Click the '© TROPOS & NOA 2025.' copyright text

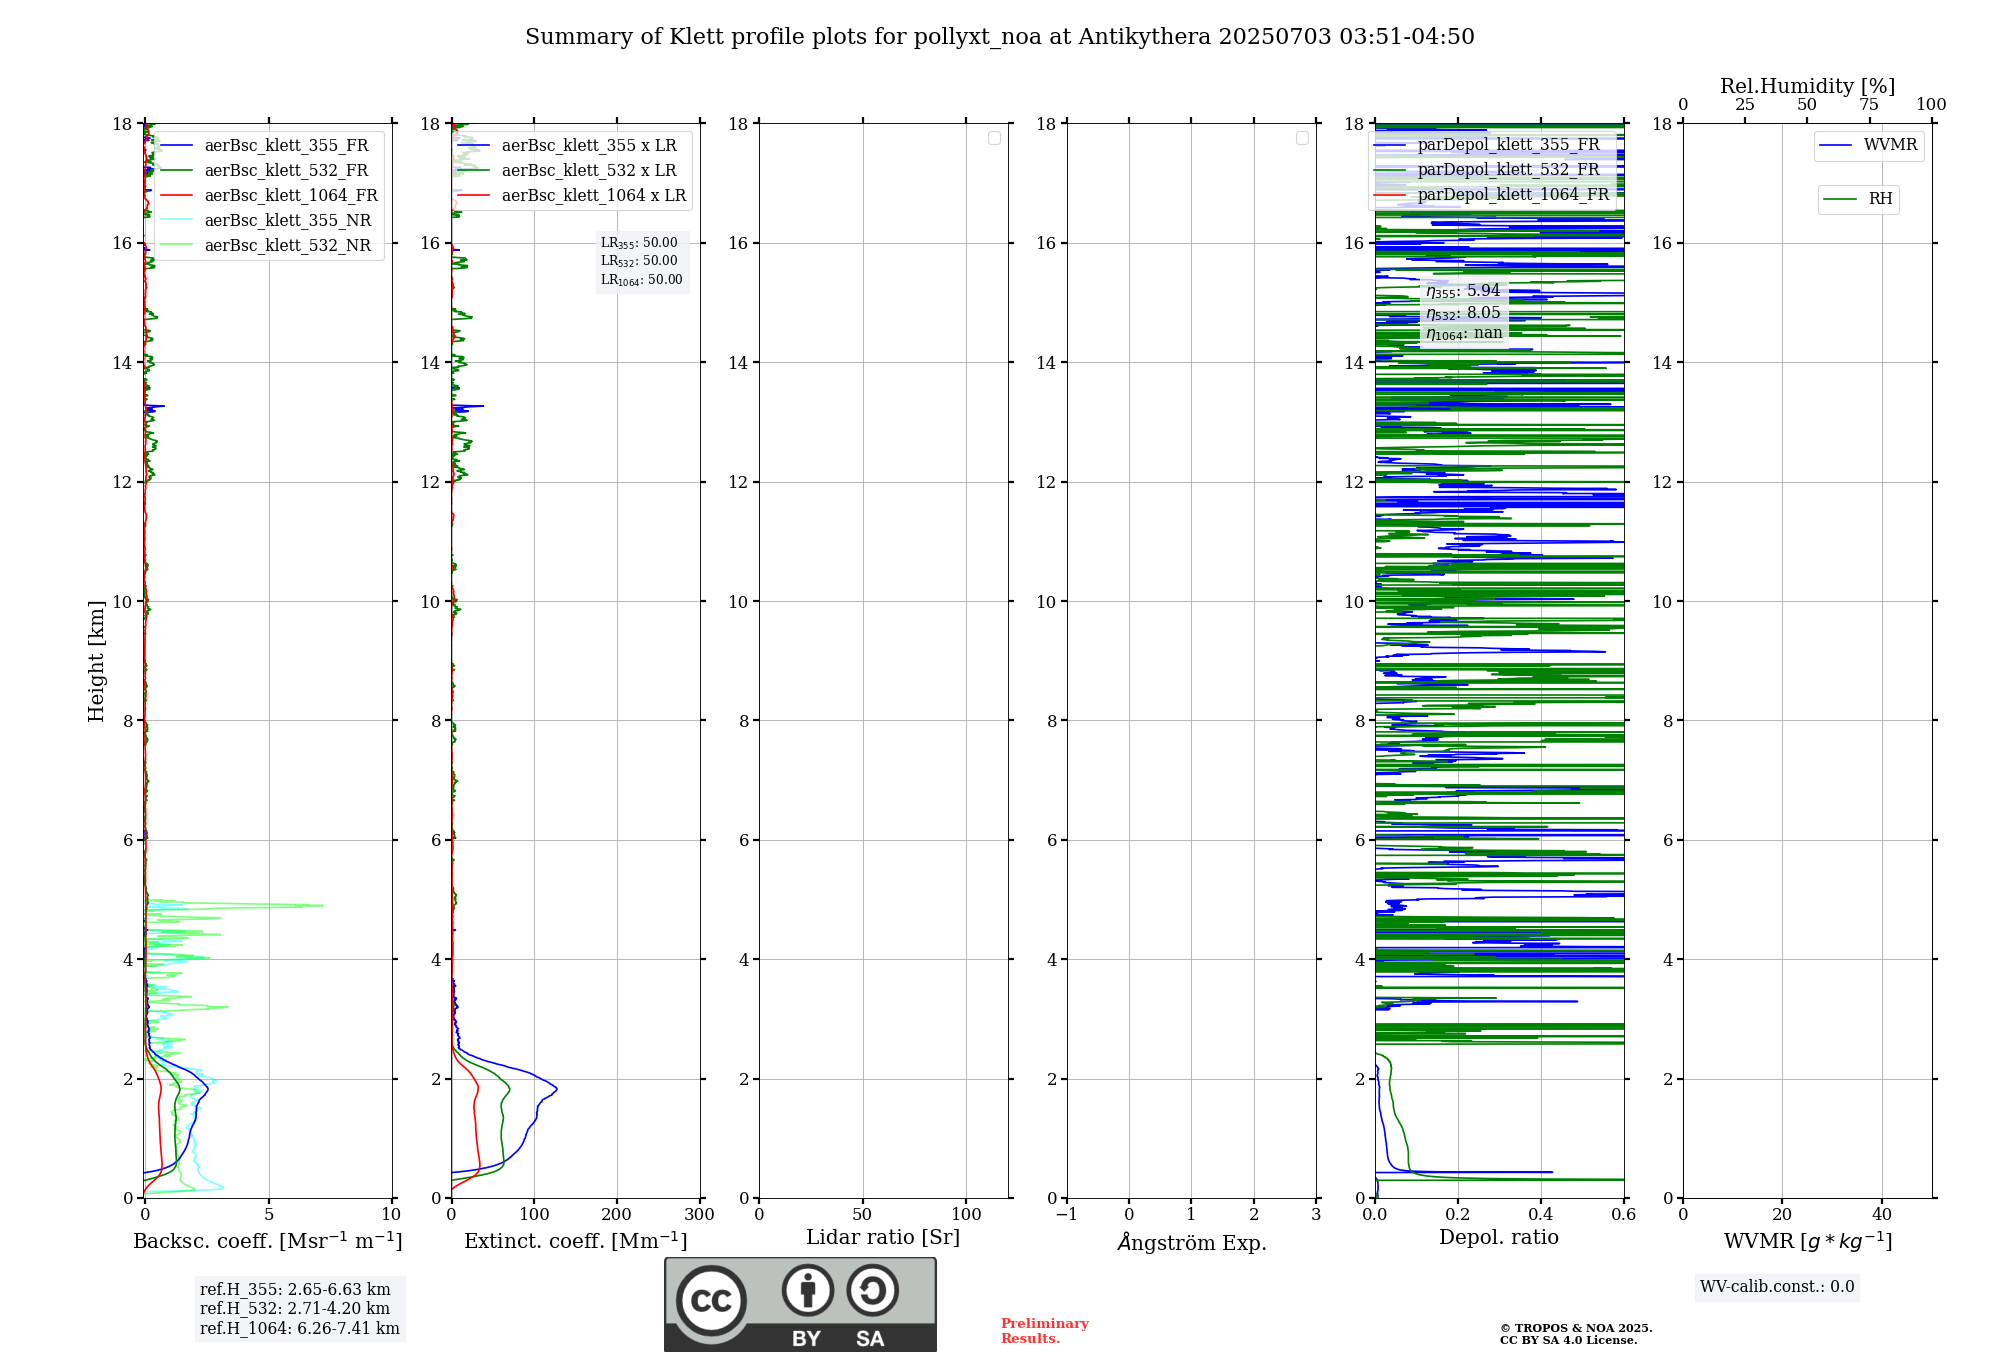click(x=1576, y=1328)
